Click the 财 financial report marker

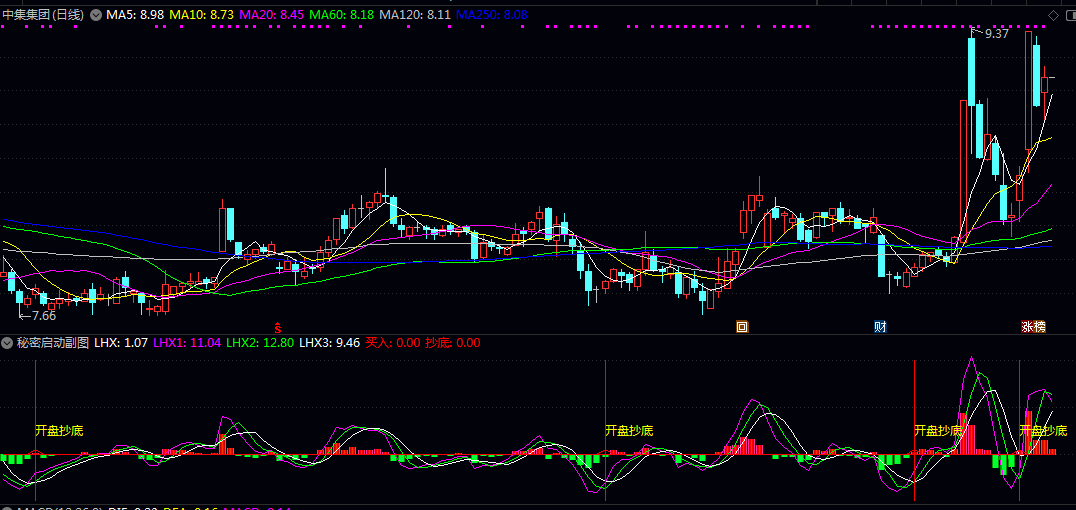[x=880, y=326]
